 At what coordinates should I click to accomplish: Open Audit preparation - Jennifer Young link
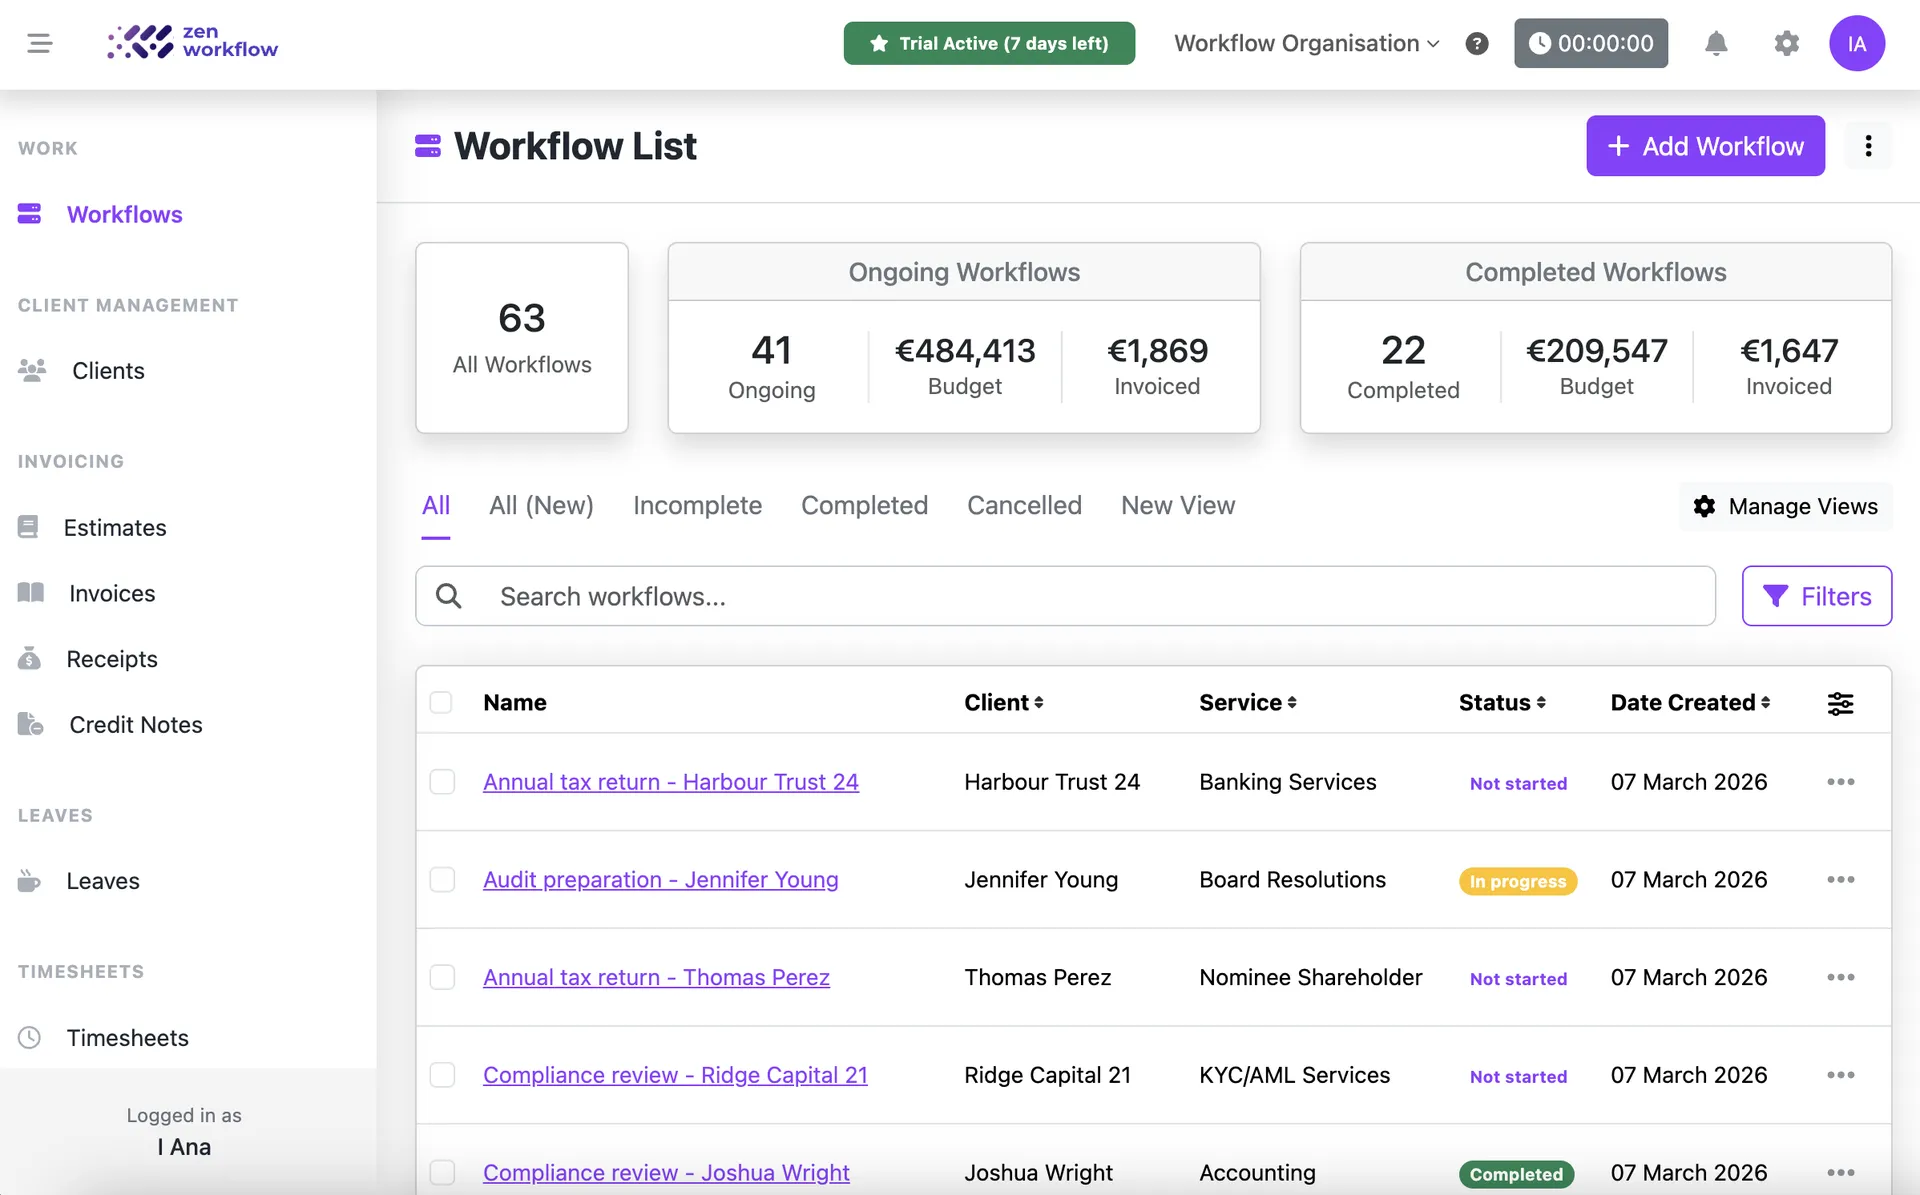(x=661, y=880)
